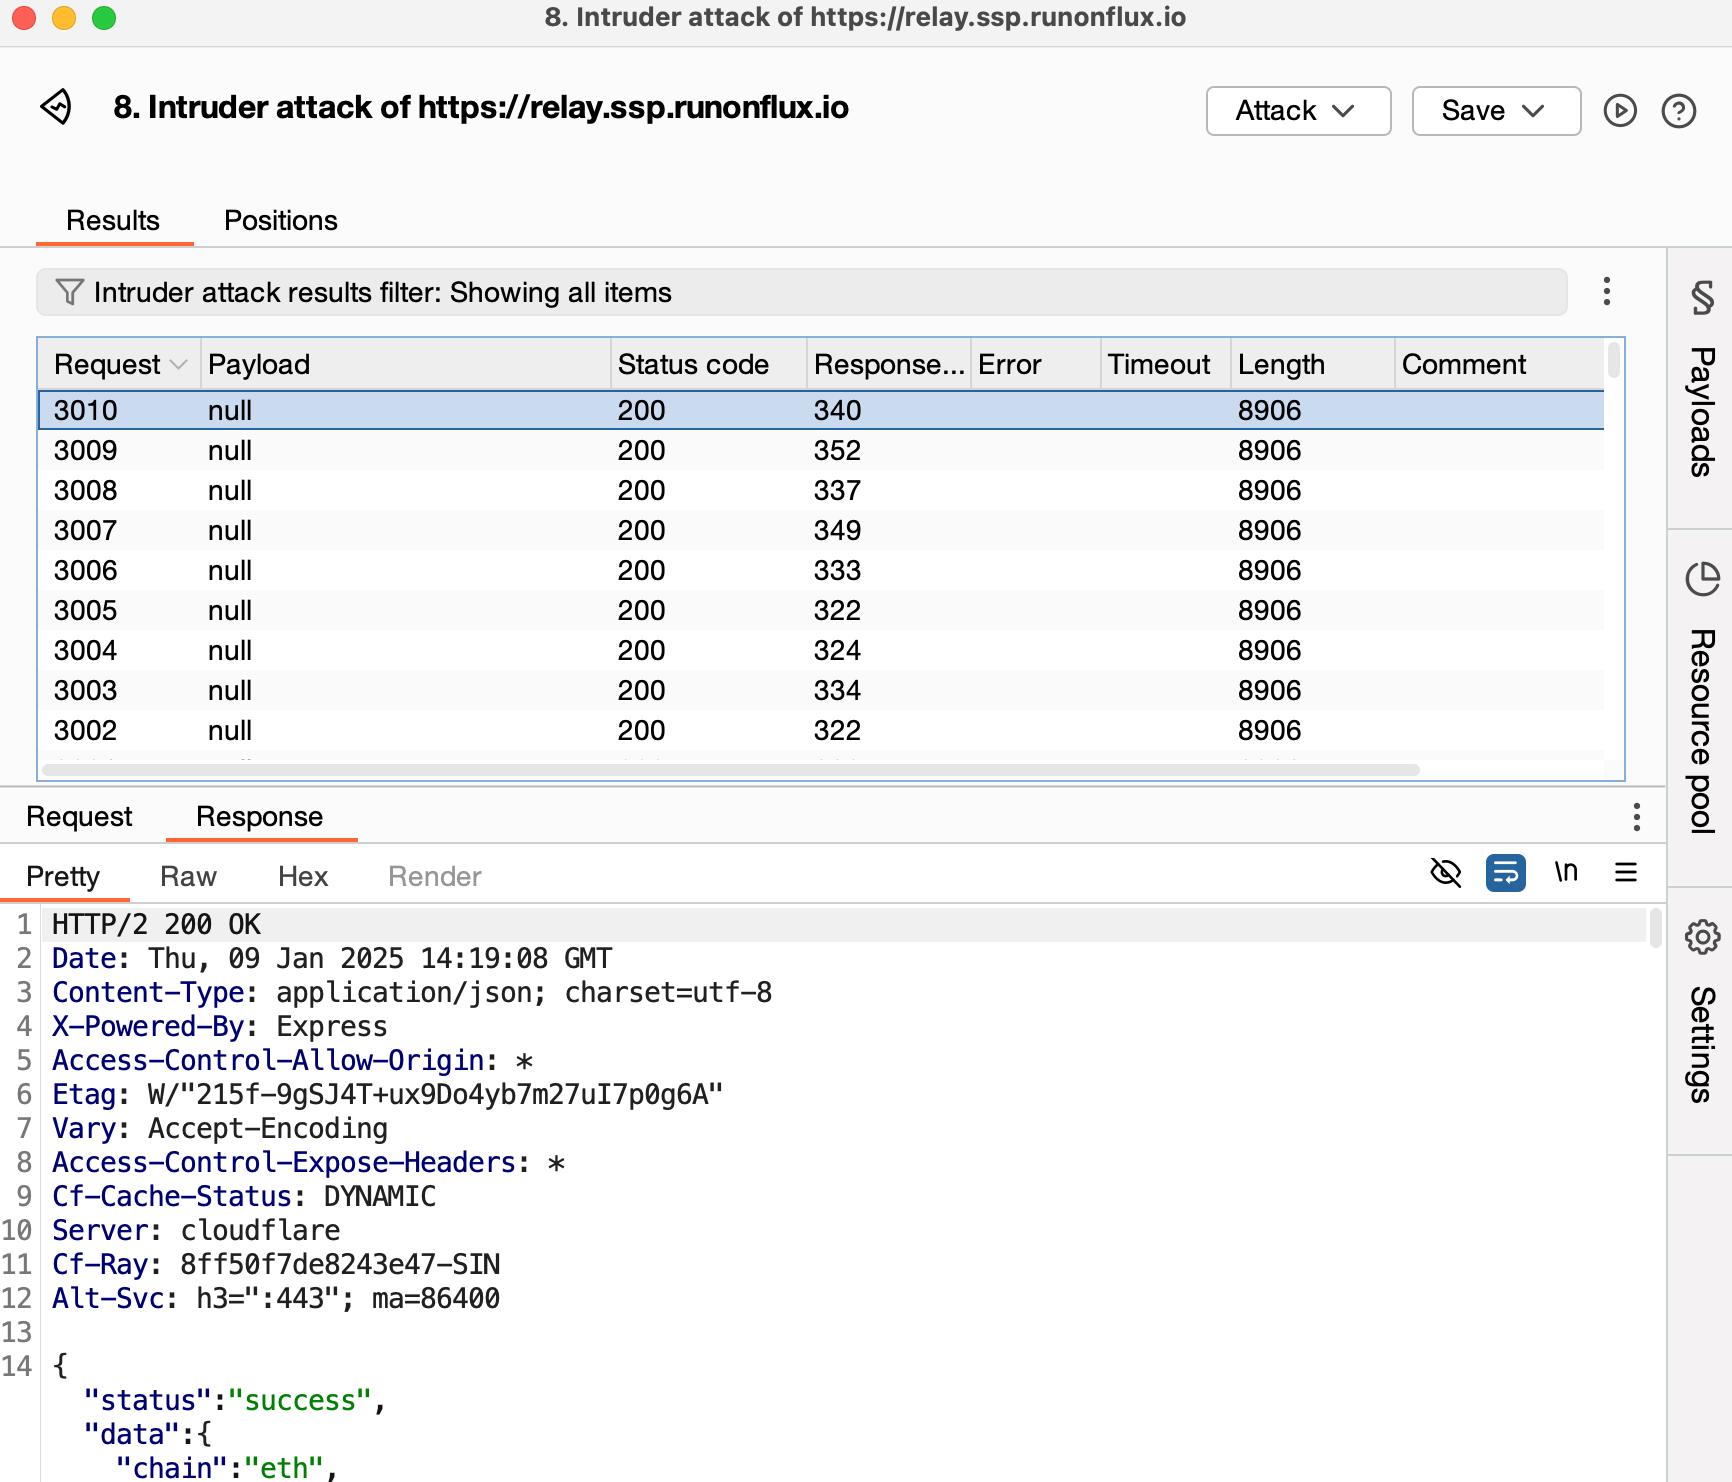Sort by the Request column header
This screenshot has height=1482, width=1732.
pyautogui.click(x=119, y=364)
